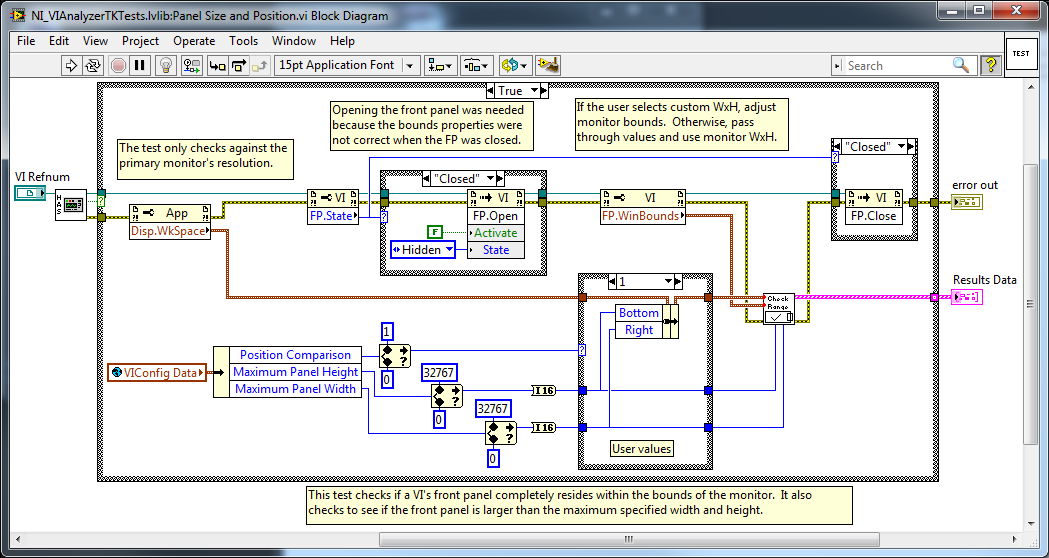Open the case 1 selector dropdown
This screenshot has height=558, width=1049.
click(x=668, y=282)
